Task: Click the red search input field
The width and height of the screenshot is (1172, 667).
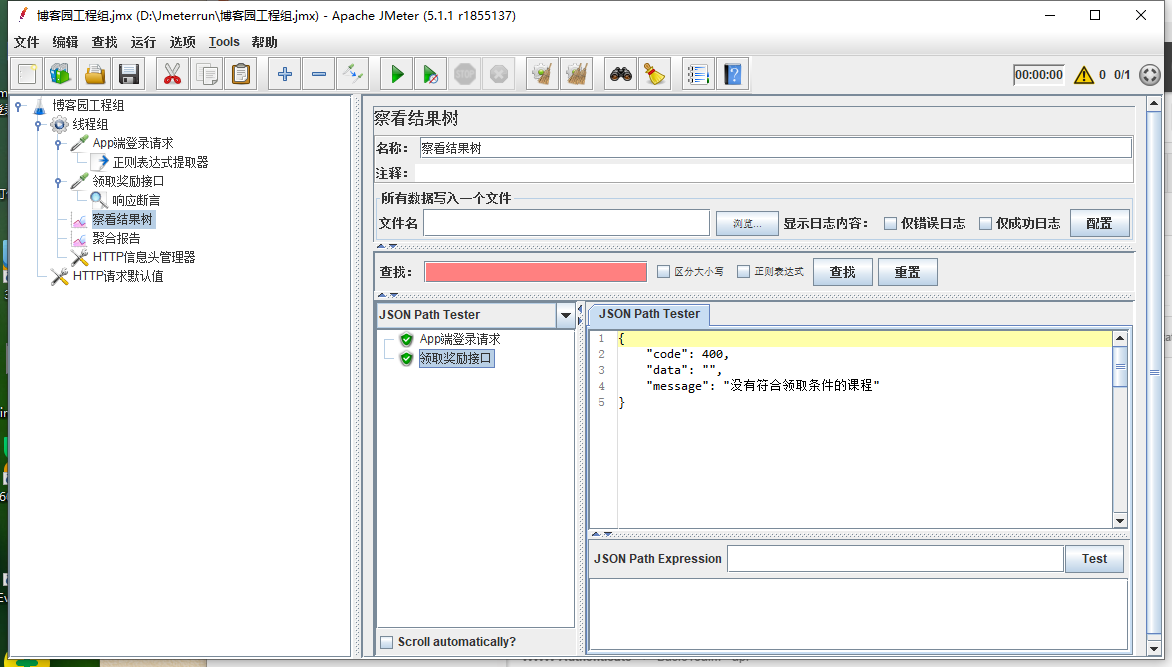Action: [535, 272]
